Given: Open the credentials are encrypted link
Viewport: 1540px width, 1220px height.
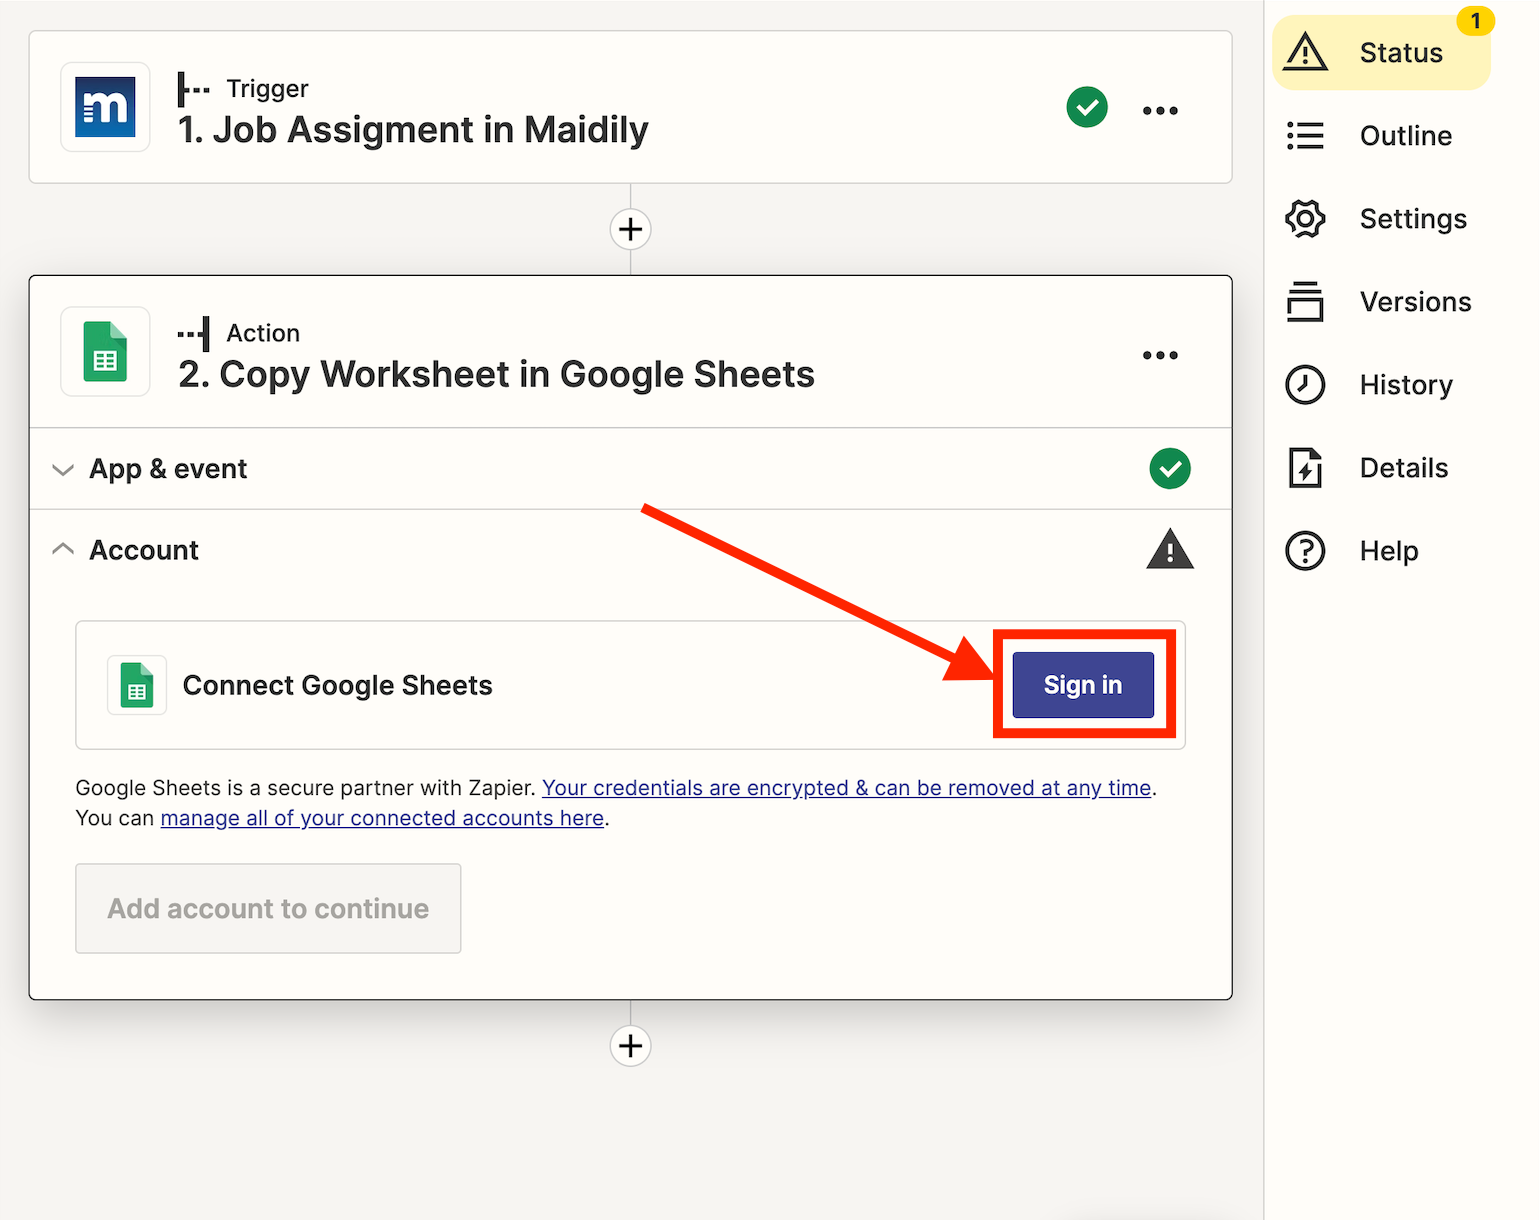Looking at the screenshot, I should click(x=847, y=788).
